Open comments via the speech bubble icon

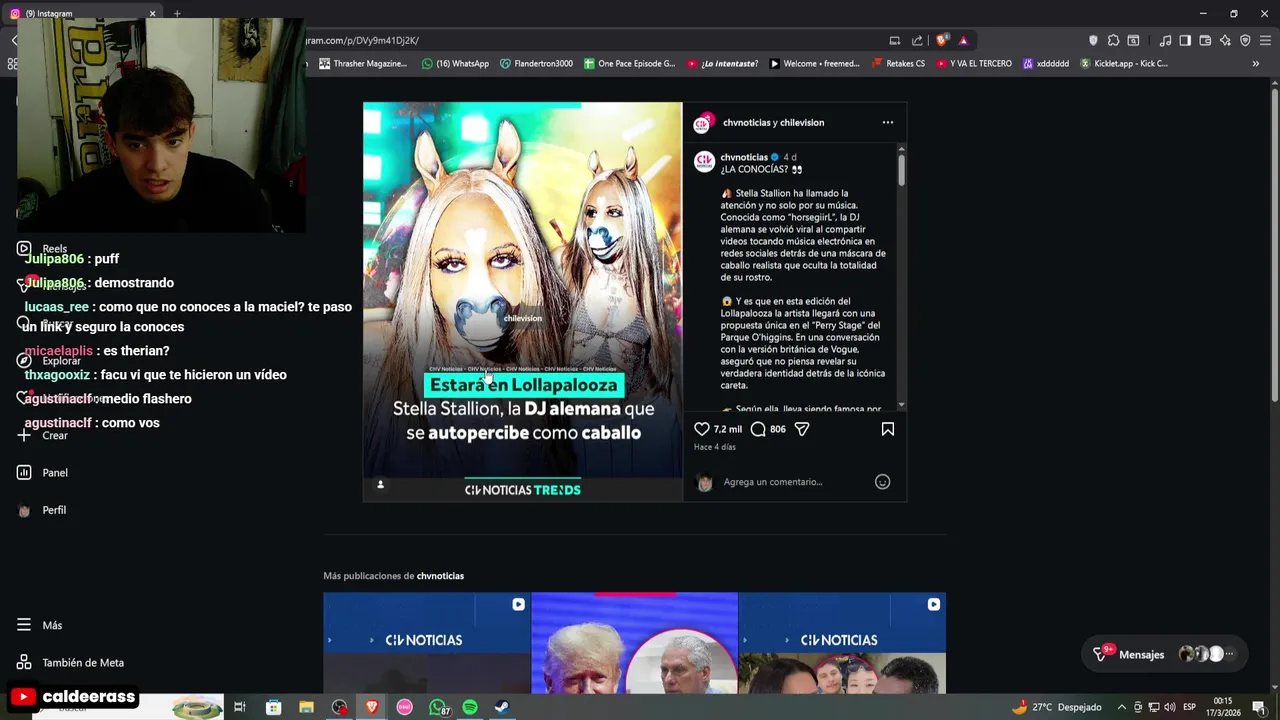[758, 429]
